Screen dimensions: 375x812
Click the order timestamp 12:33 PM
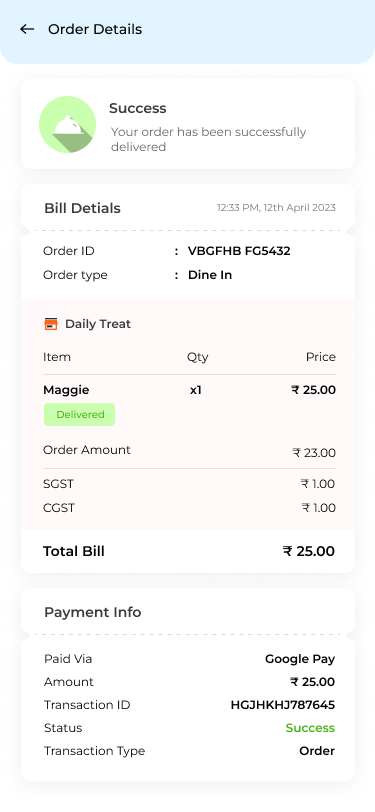point(276,208)
